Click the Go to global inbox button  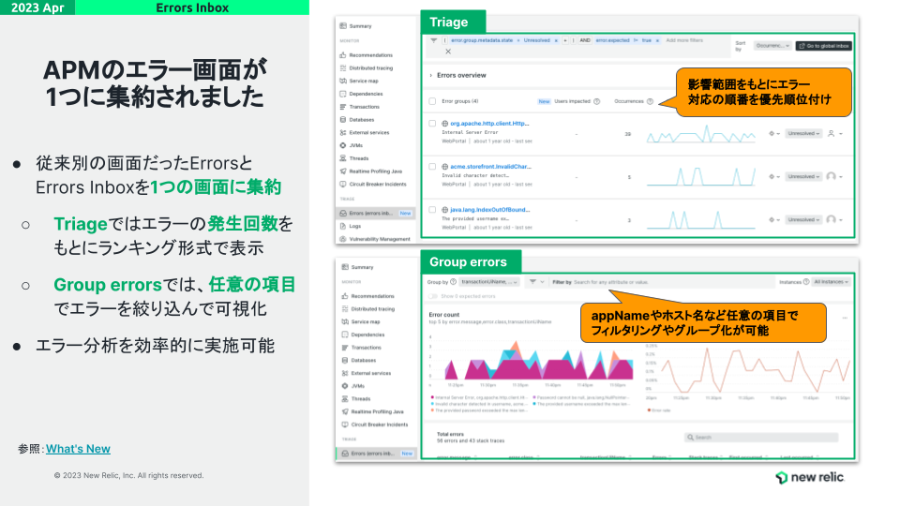pos(824,45)
